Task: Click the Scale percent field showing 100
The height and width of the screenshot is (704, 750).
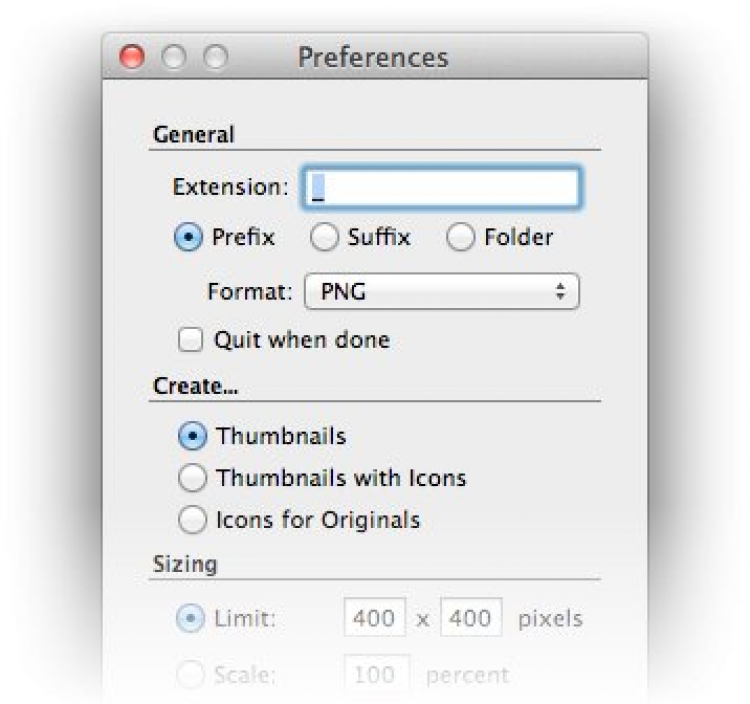Action: coord(375,675)
